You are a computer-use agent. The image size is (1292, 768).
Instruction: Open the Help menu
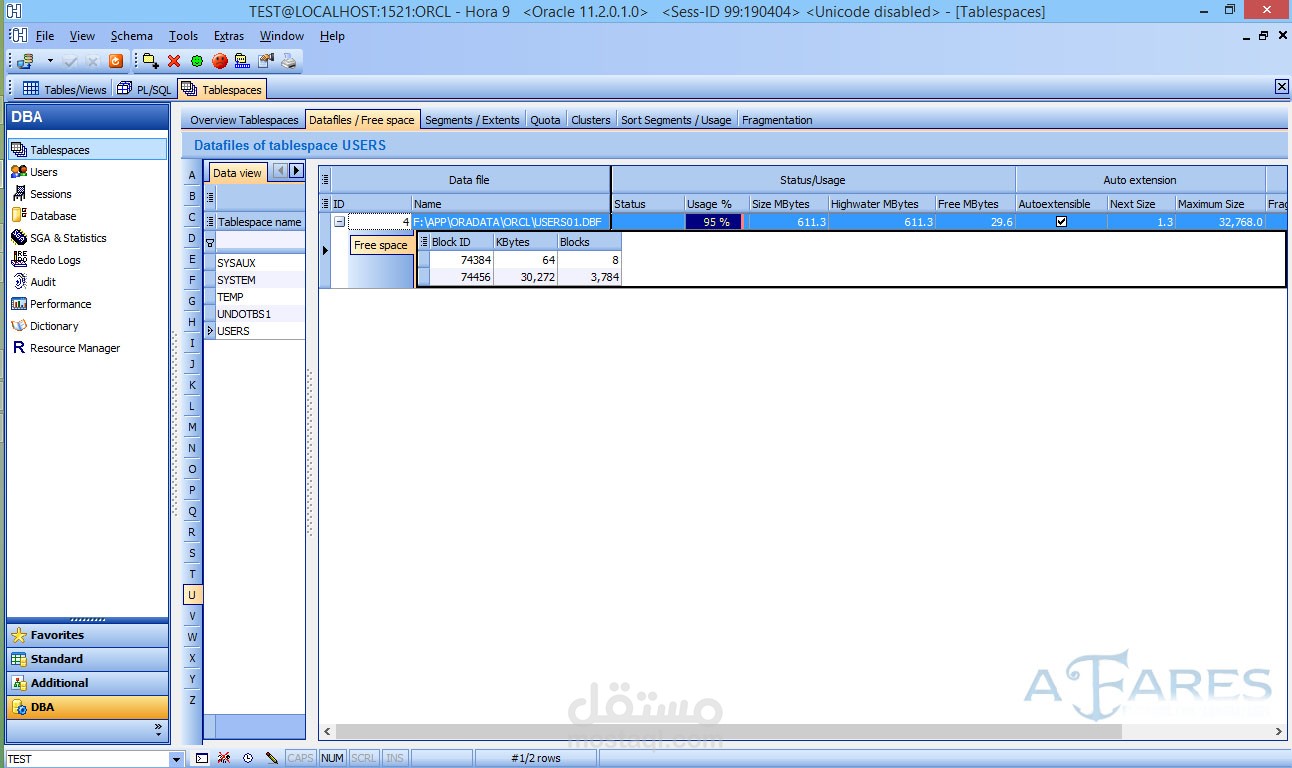[332, 36]
